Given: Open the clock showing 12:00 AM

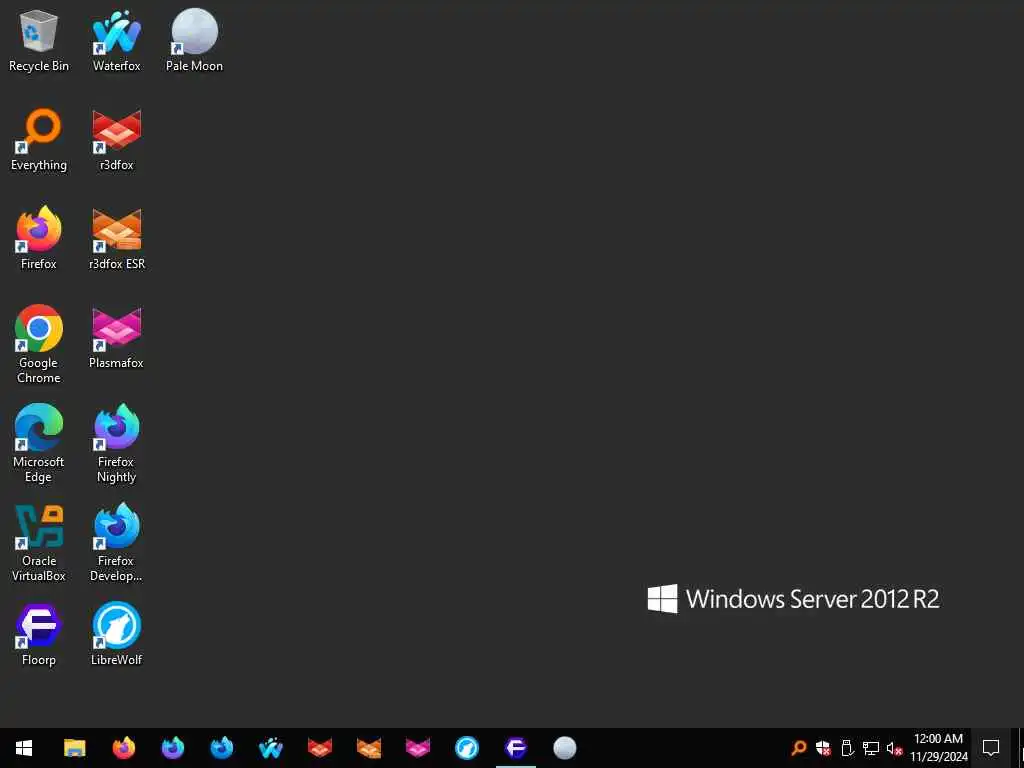Looking at the screenshot, I should (x=938, y=748).
